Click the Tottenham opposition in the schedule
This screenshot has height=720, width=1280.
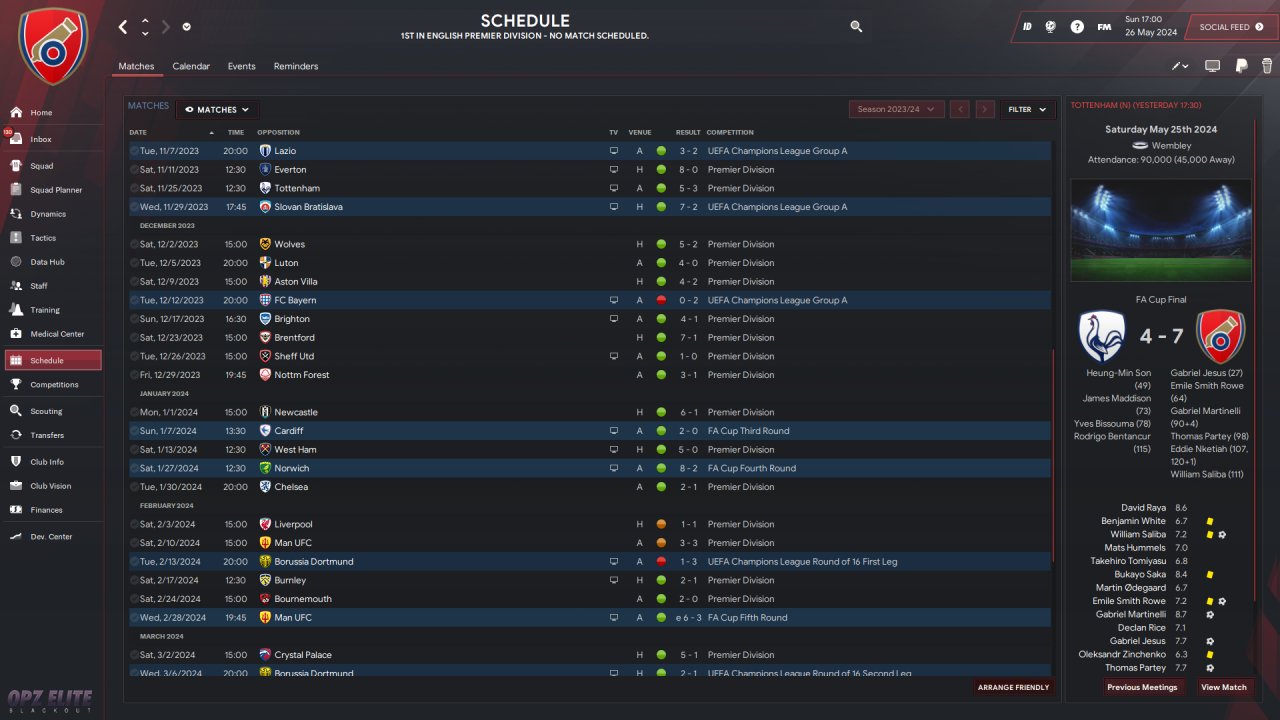coord(297,188)
